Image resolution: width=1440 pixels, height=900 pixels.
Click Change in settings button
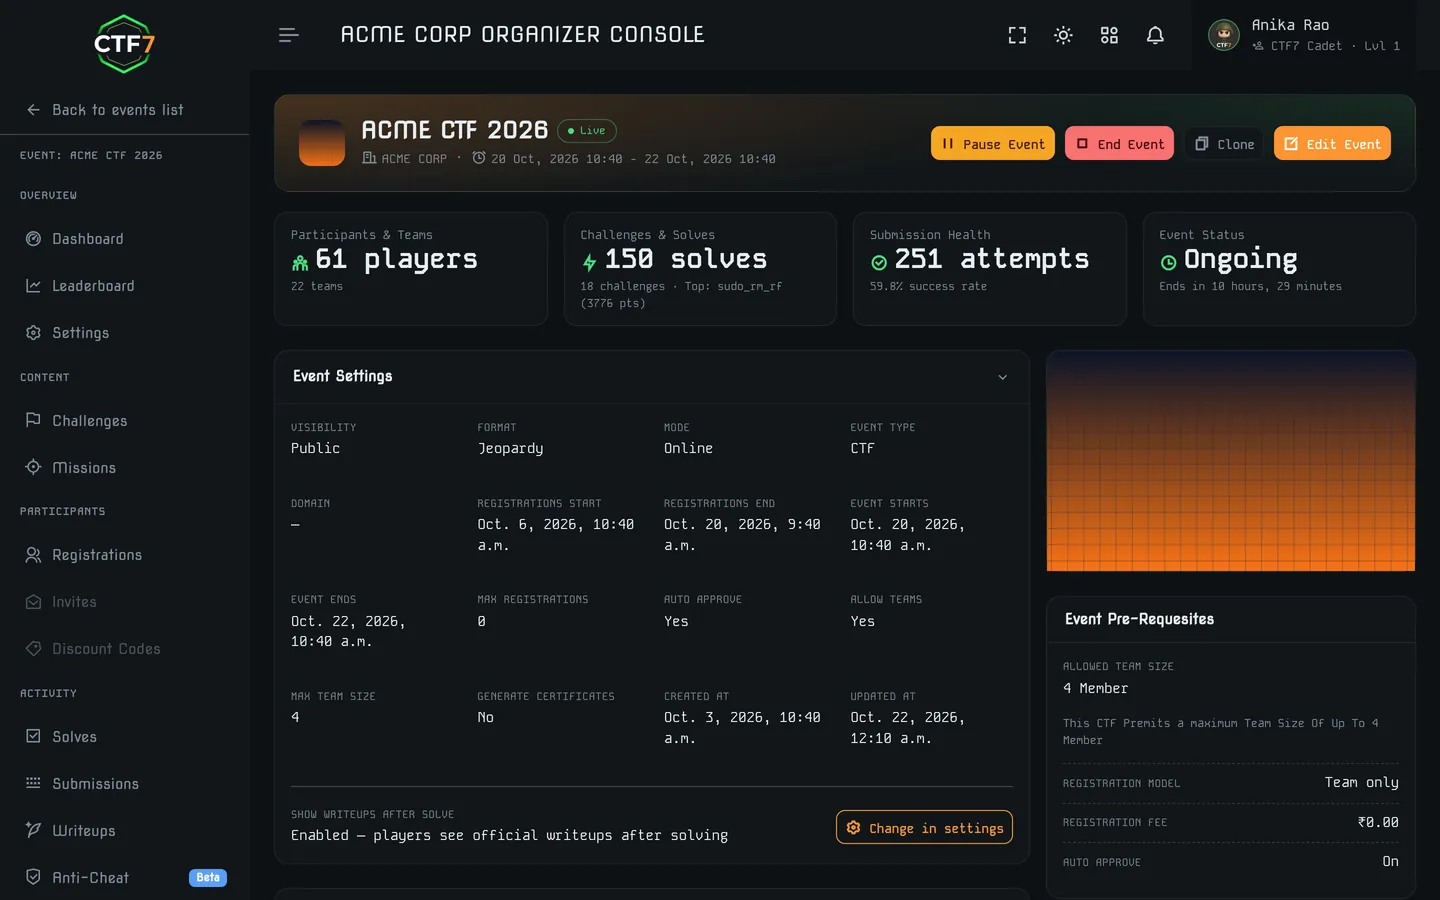(924, 828)
